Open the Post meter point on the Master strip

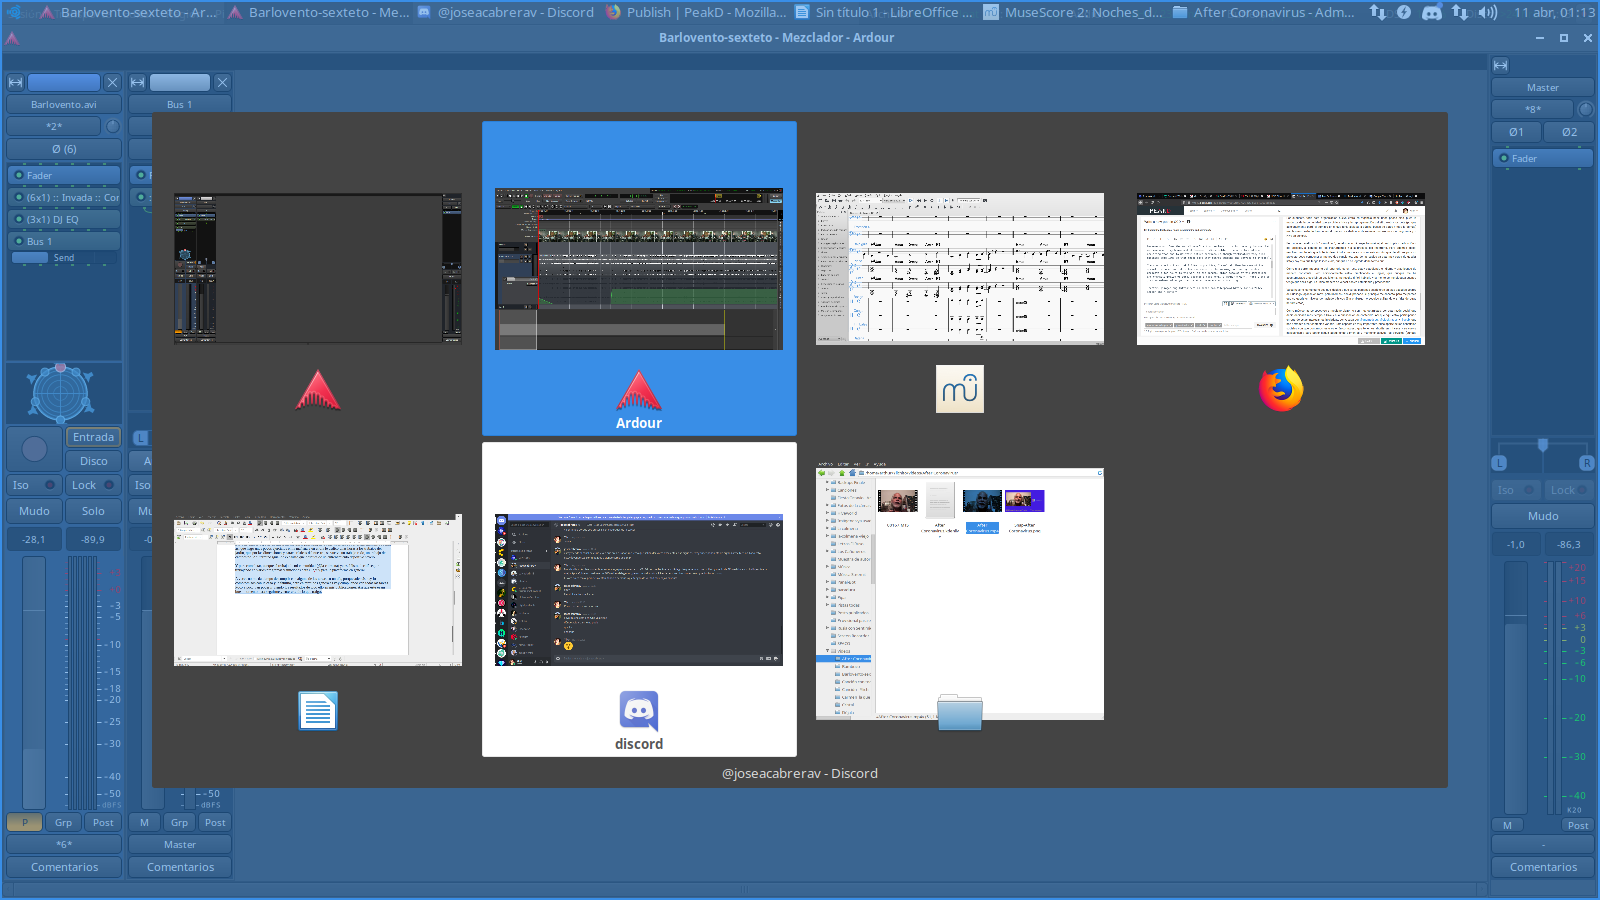tap(1577, 825)
